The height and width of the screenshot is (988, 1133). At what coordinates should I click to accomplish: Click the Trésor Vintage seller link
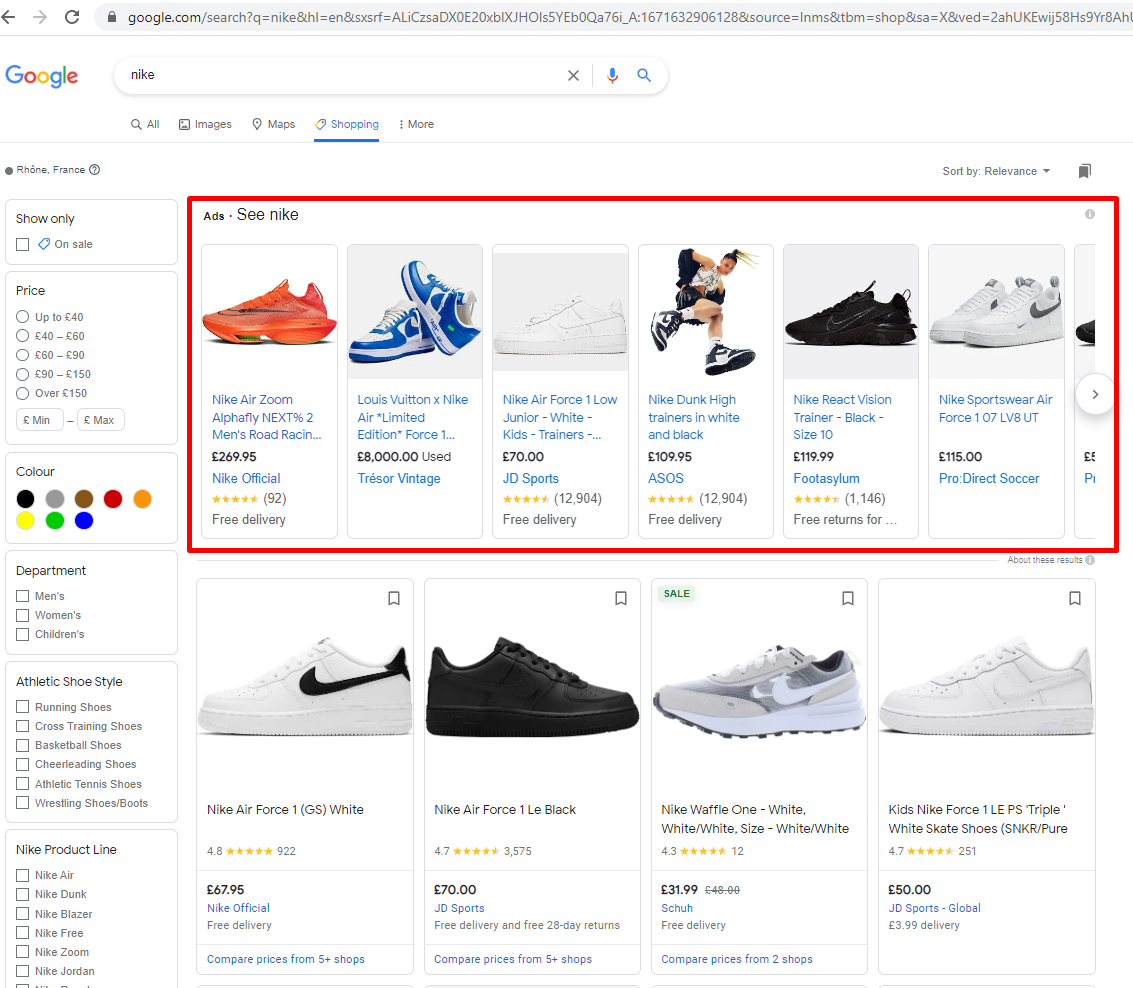point(399,478)
